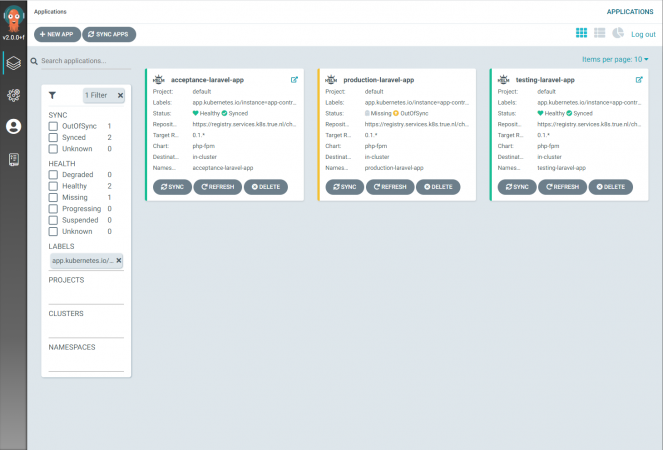Click namespace value production-laravel-app
The width and height of the screenshot is (663, 450).
tap(394, 168)
